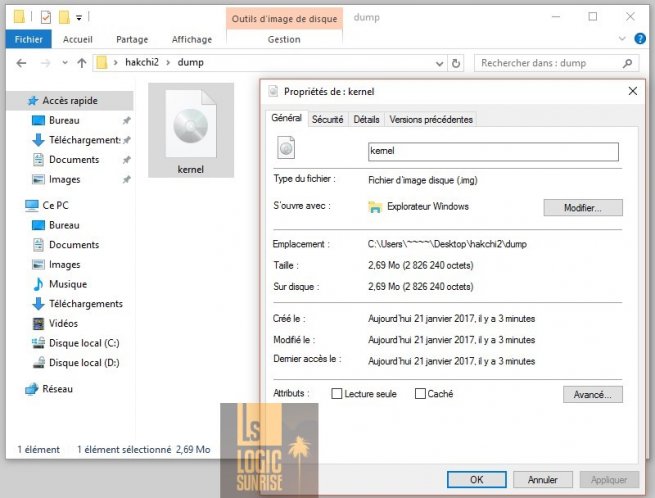This screenshot has width=655, height=498.
Task: Open the Versions précédentes tab
Action: (x=431, y=119)
